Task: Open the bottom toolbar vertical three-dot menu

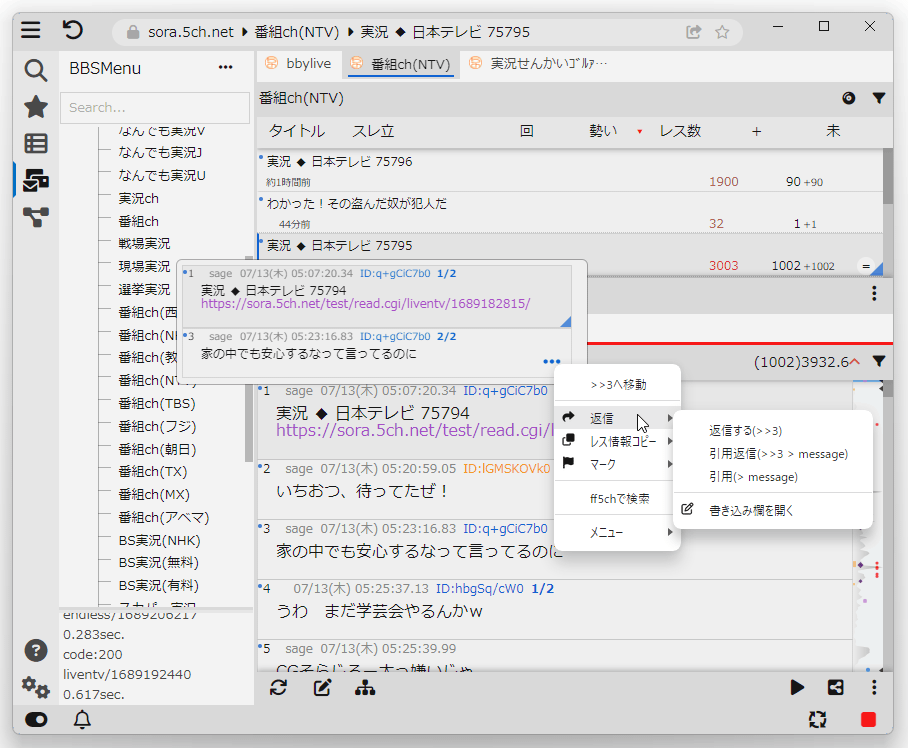Action: (x=874, y=688)
